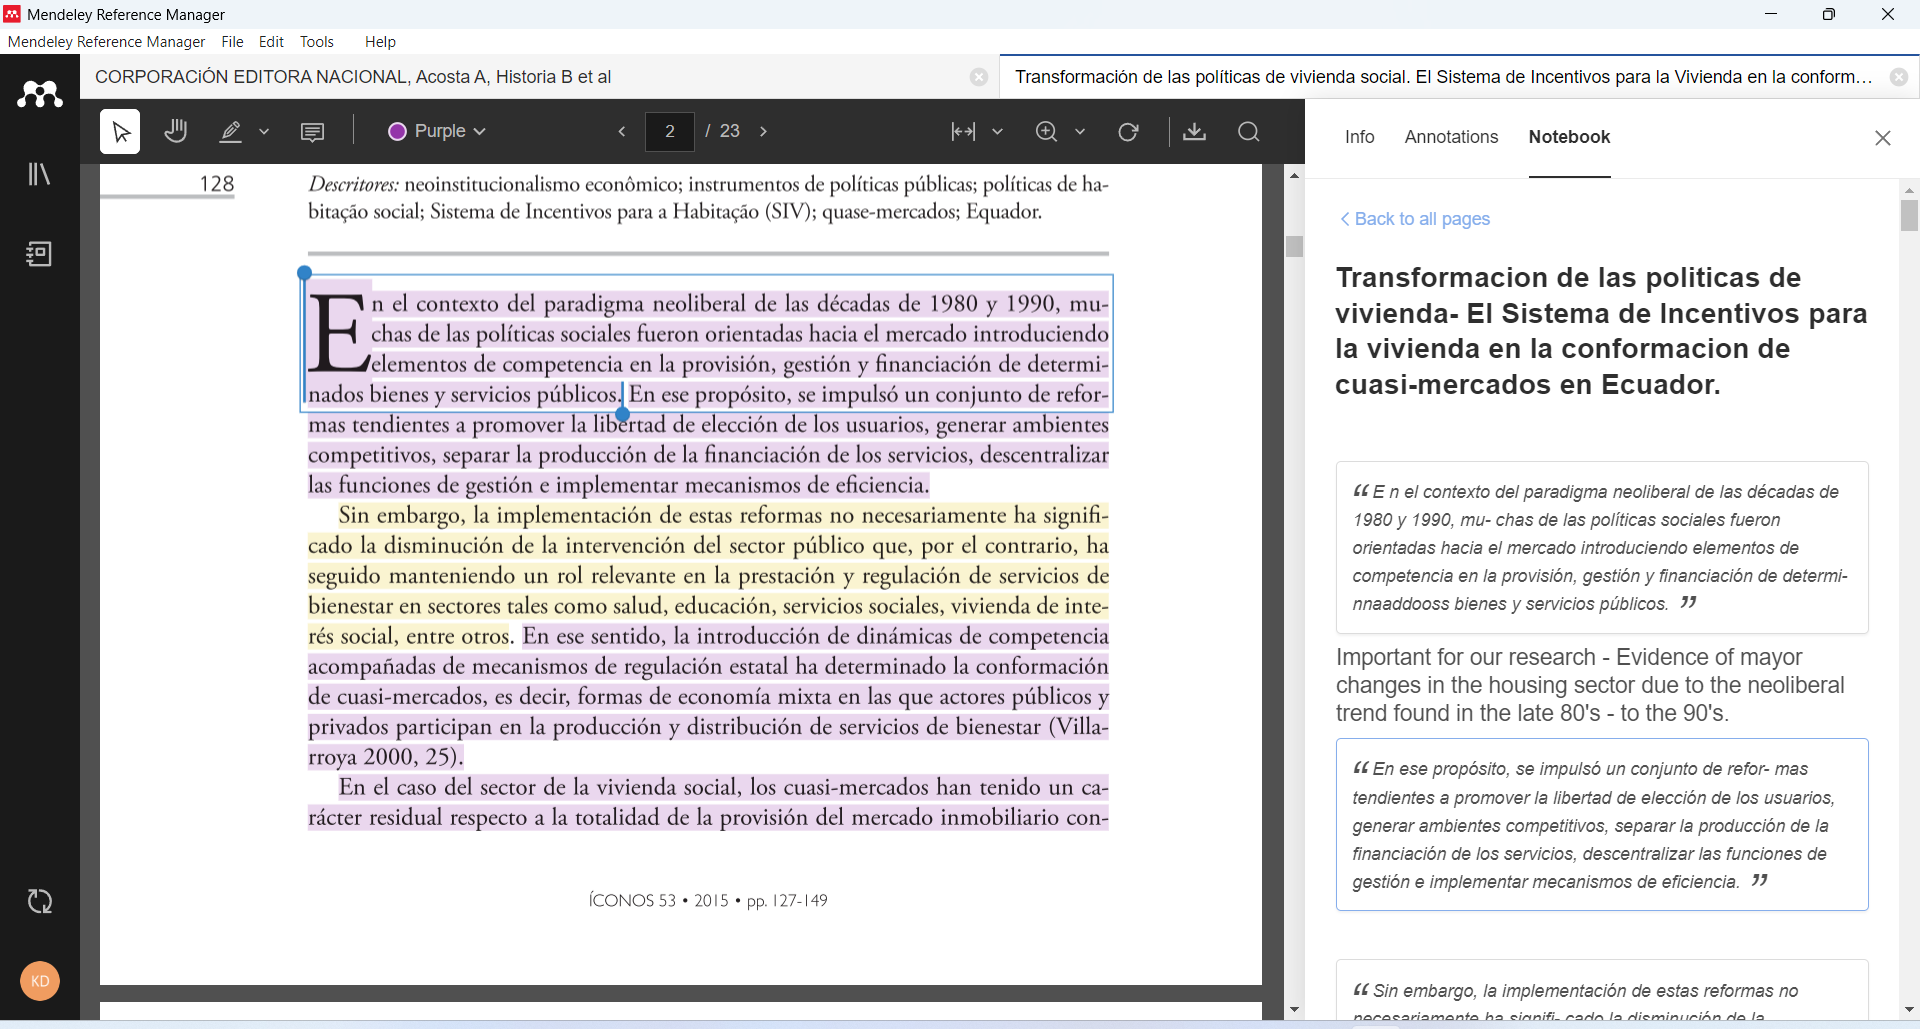The height and width of the screenshot is (1029, 1920).
Task: Click the quote starting 'Sin embargo, la implementación'
Action: tap(1602, 991)
